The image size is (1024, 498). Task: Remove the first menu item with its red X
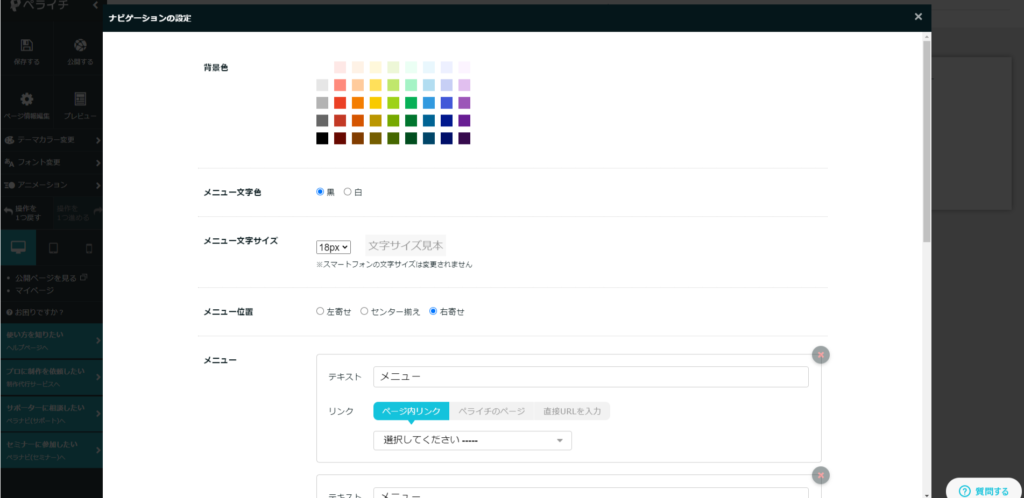[x=821, y=354]
